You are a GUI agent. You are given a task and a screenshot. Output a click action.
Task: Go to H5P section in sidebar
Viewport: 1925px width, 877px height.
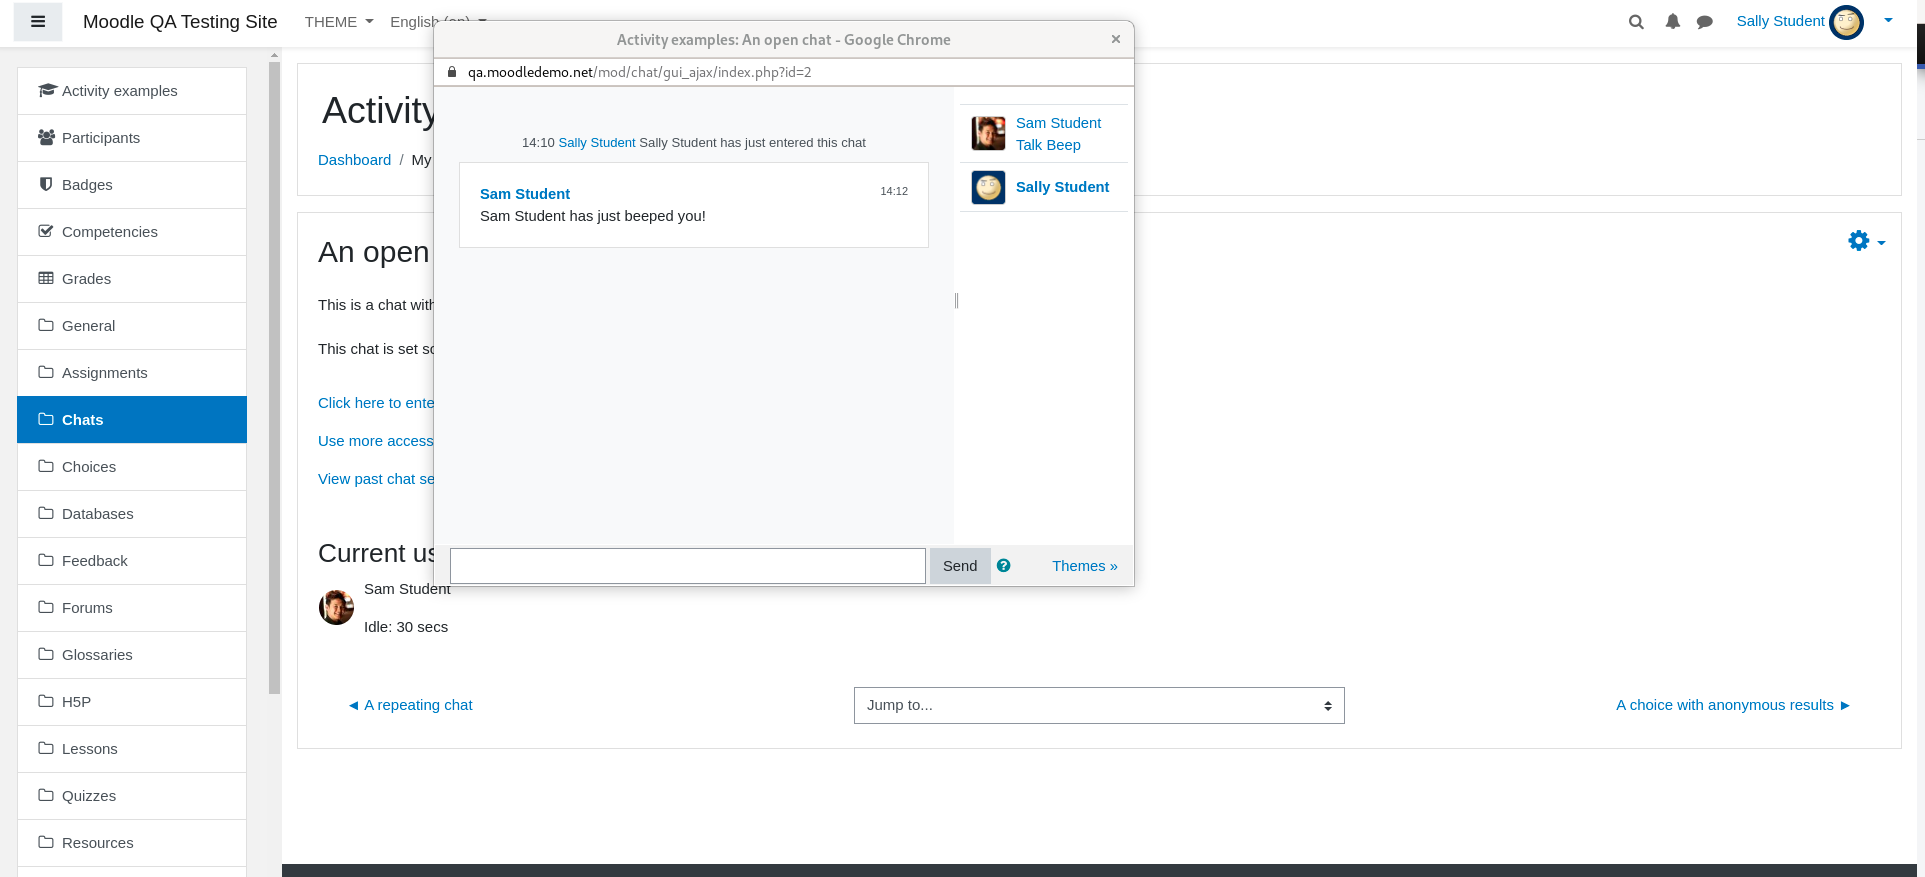click(132, 702)
